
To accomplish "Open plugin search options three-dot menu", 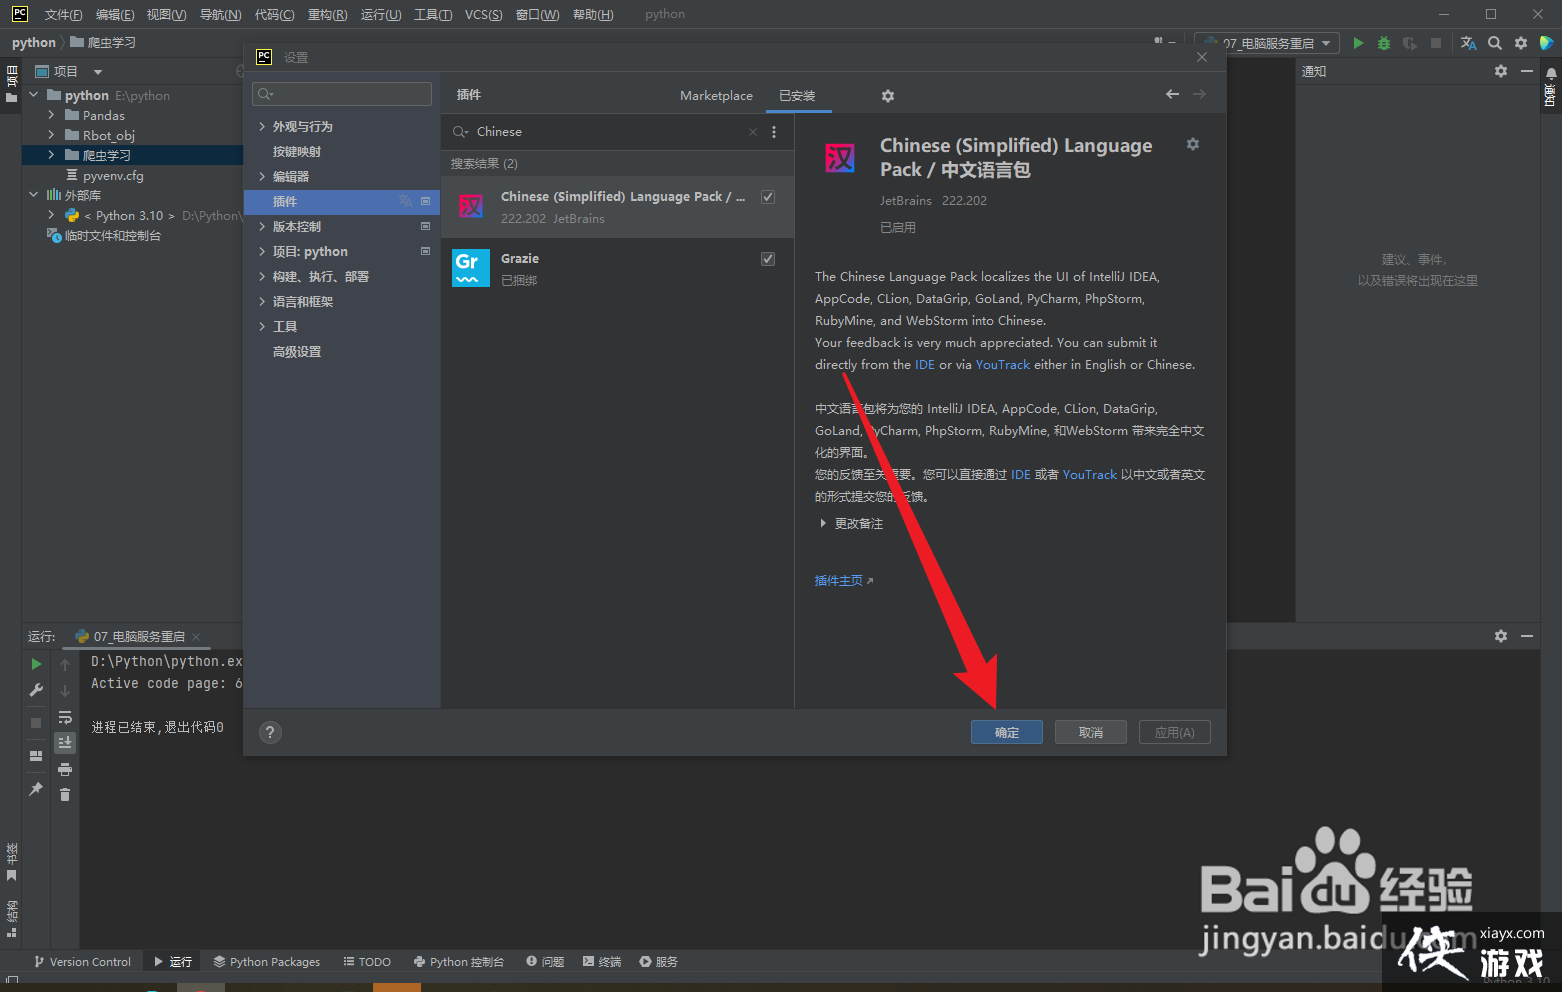I will tap(774, 132).
